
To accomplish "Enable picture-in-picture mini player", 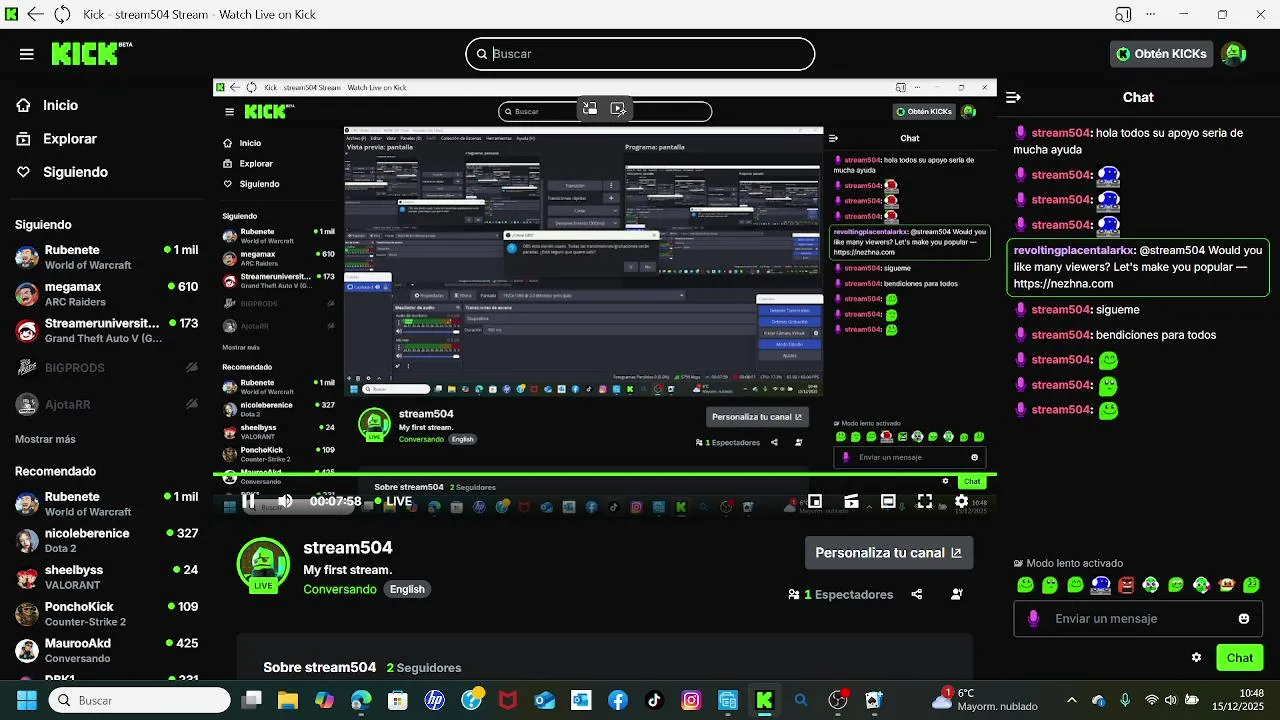I will tap(815, 501).
